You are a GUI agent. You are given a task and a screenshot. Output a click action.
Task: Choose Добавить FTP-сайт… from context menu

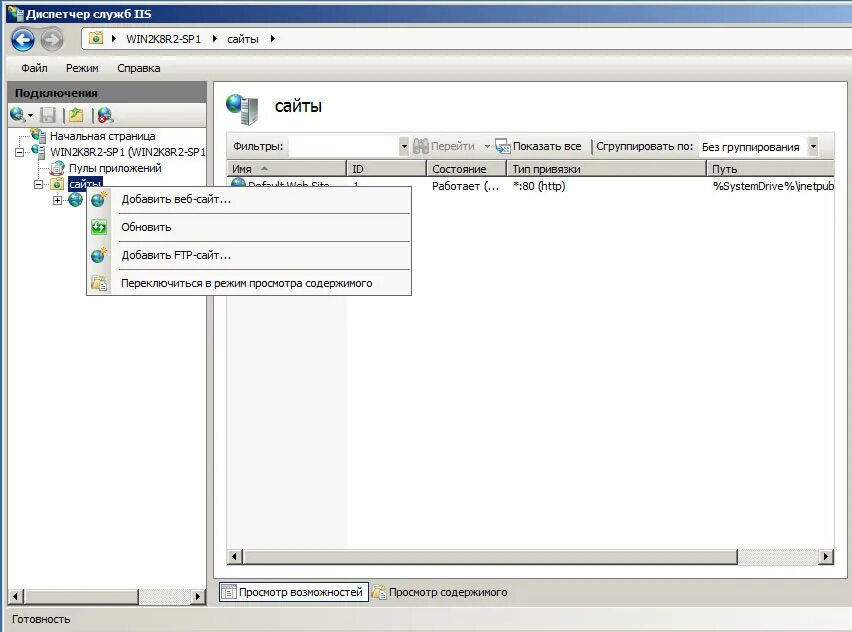(x=249, y=255)
